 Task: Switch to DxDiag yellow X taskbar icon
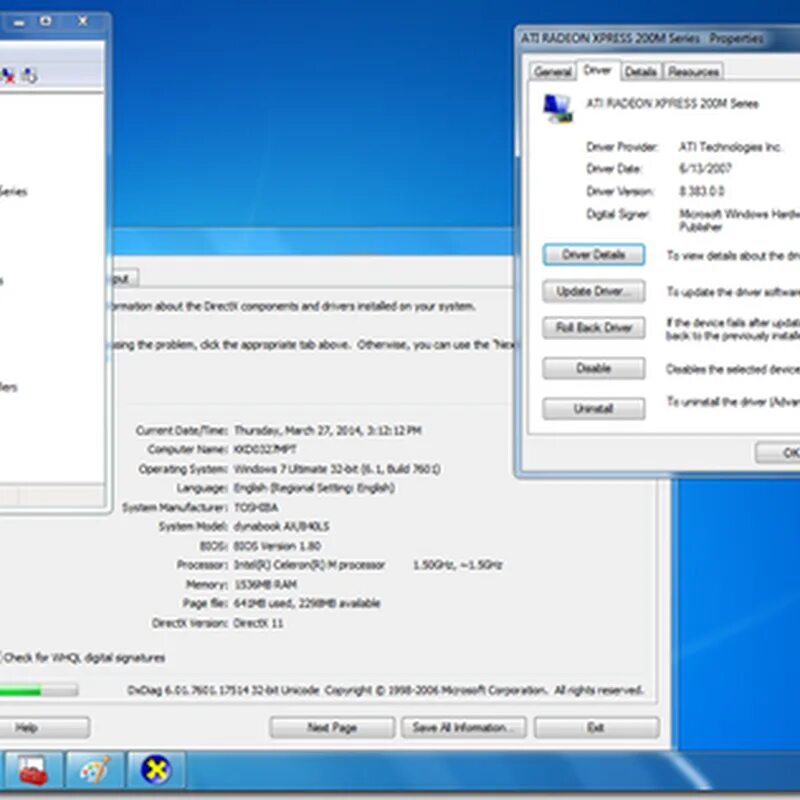pos(156,770)
